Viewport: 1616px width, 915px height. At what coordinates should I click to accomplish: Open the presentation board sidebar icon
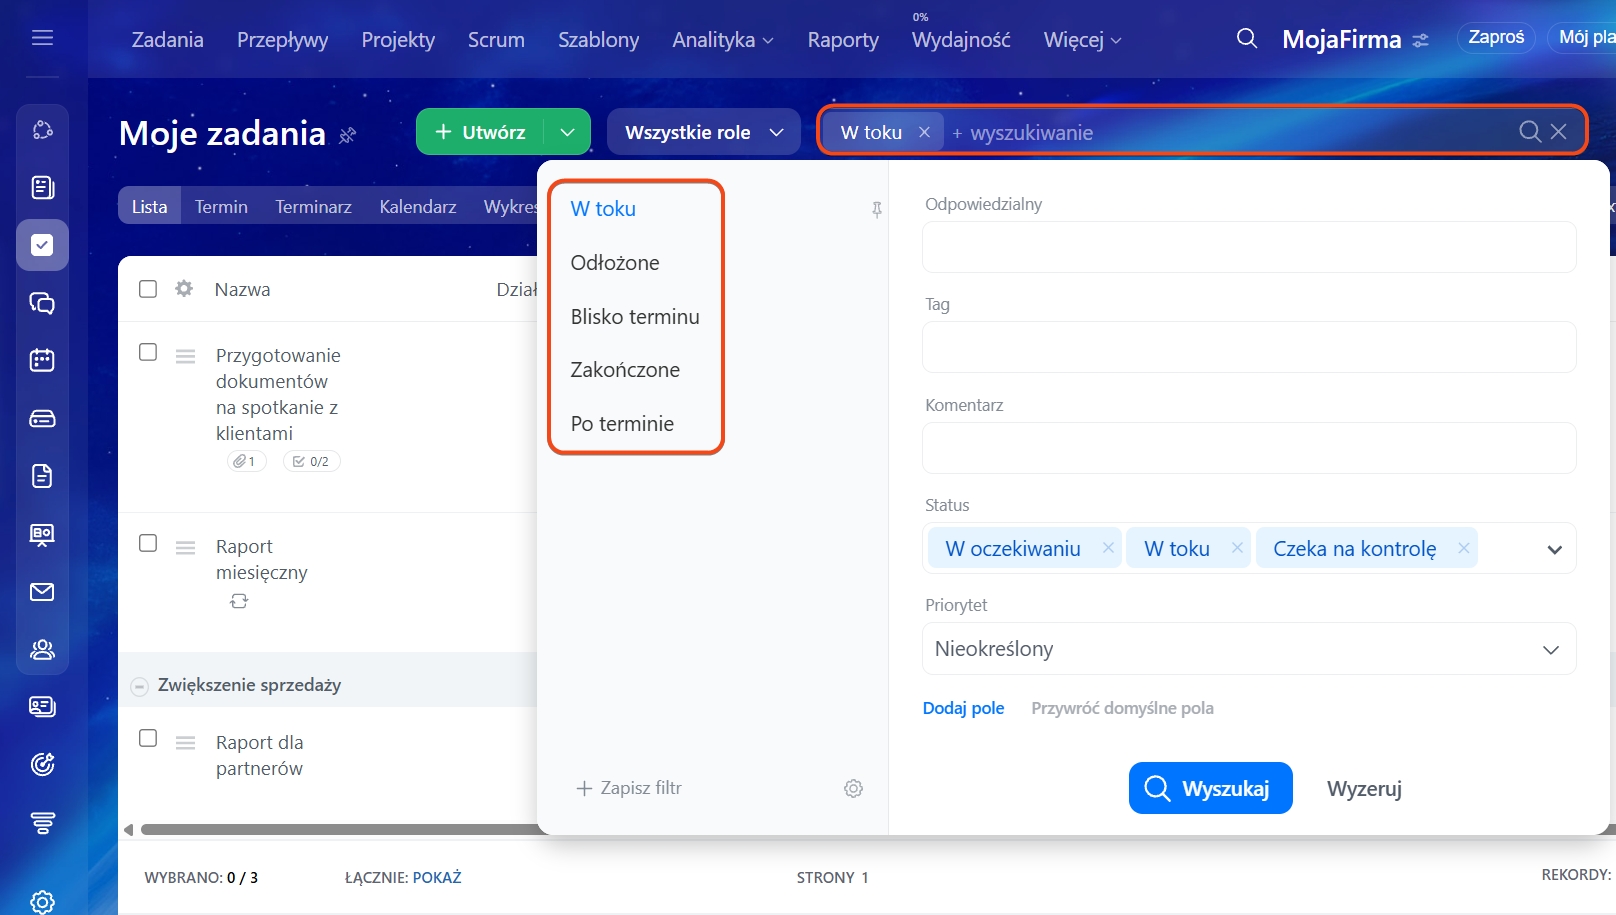[x=42, y=534]
